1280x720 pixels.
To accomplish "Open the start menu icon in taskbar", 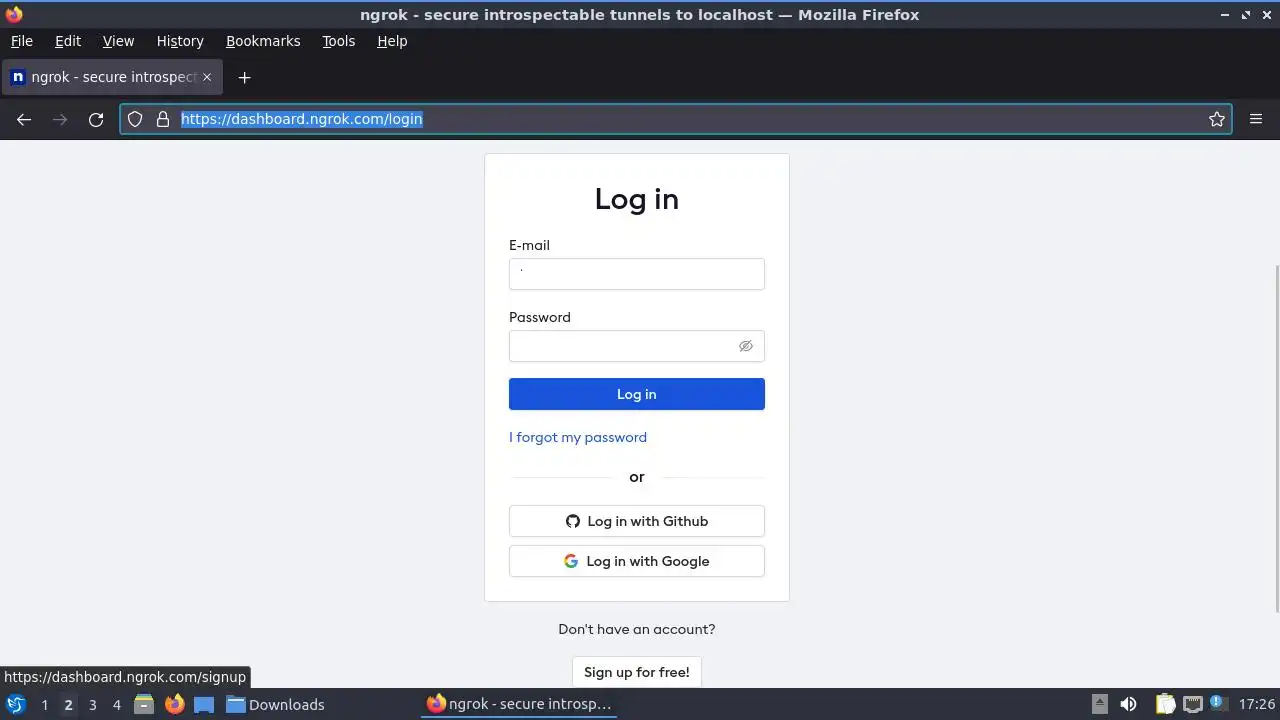I will [15, 704].
